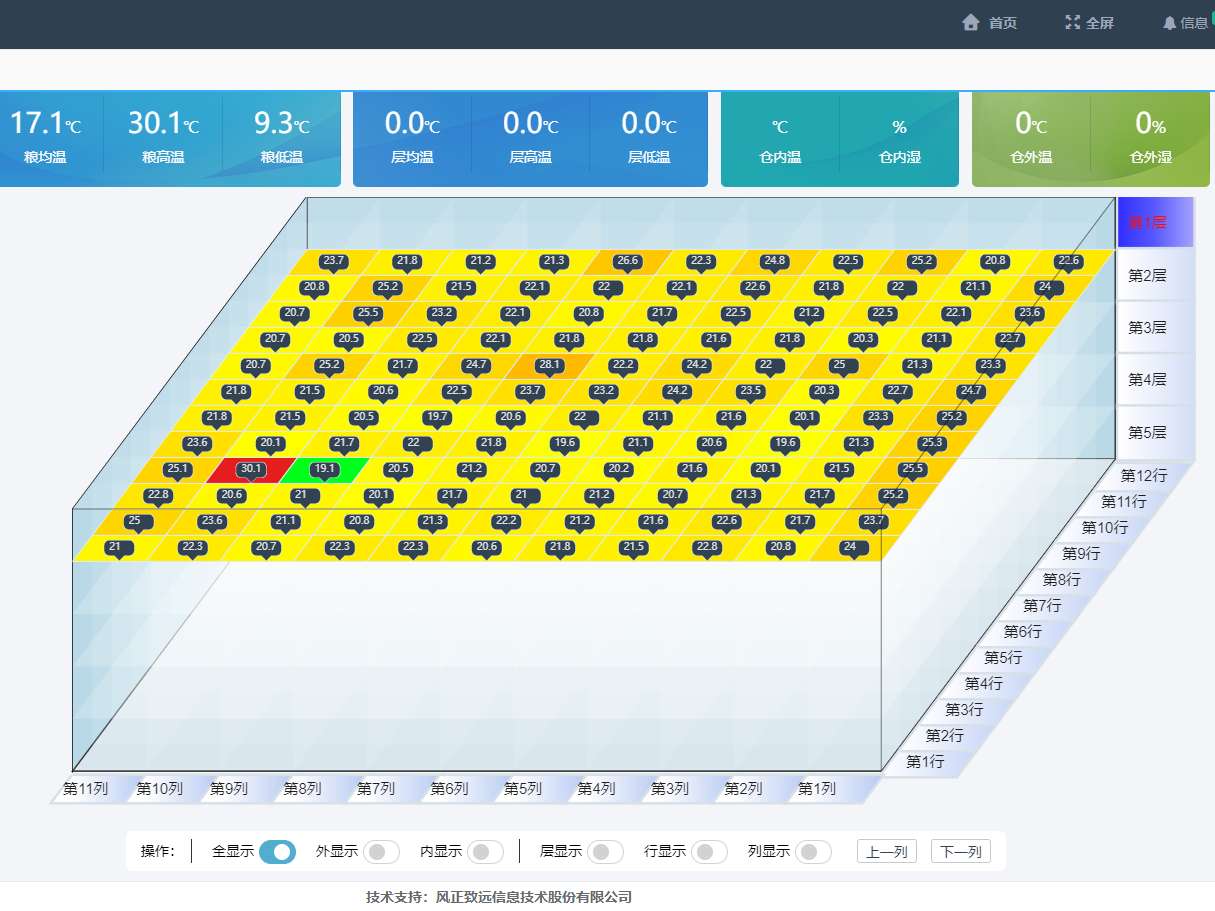Enable the 内显示 switch
This screenshot has width=1215, height=911.
(x=485, y=852)
